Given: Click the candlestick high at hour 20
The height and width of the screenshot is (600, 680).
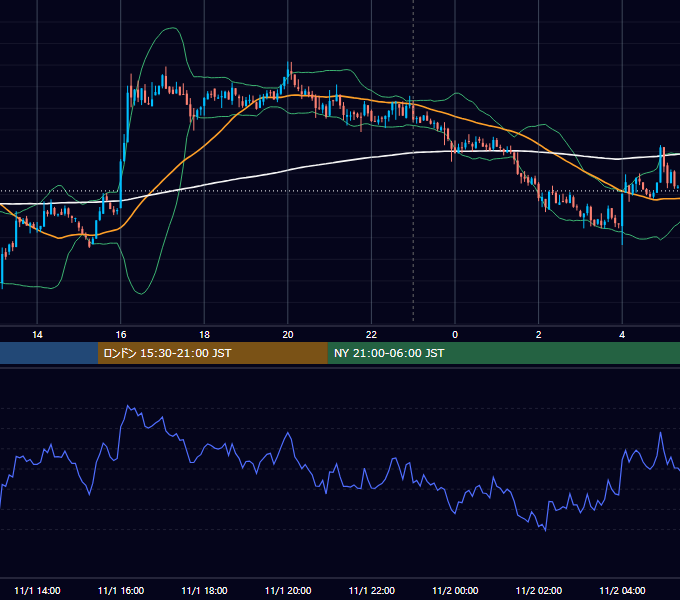Looking at the screenshot, I should pyautogui.click(x=289, y=63).
